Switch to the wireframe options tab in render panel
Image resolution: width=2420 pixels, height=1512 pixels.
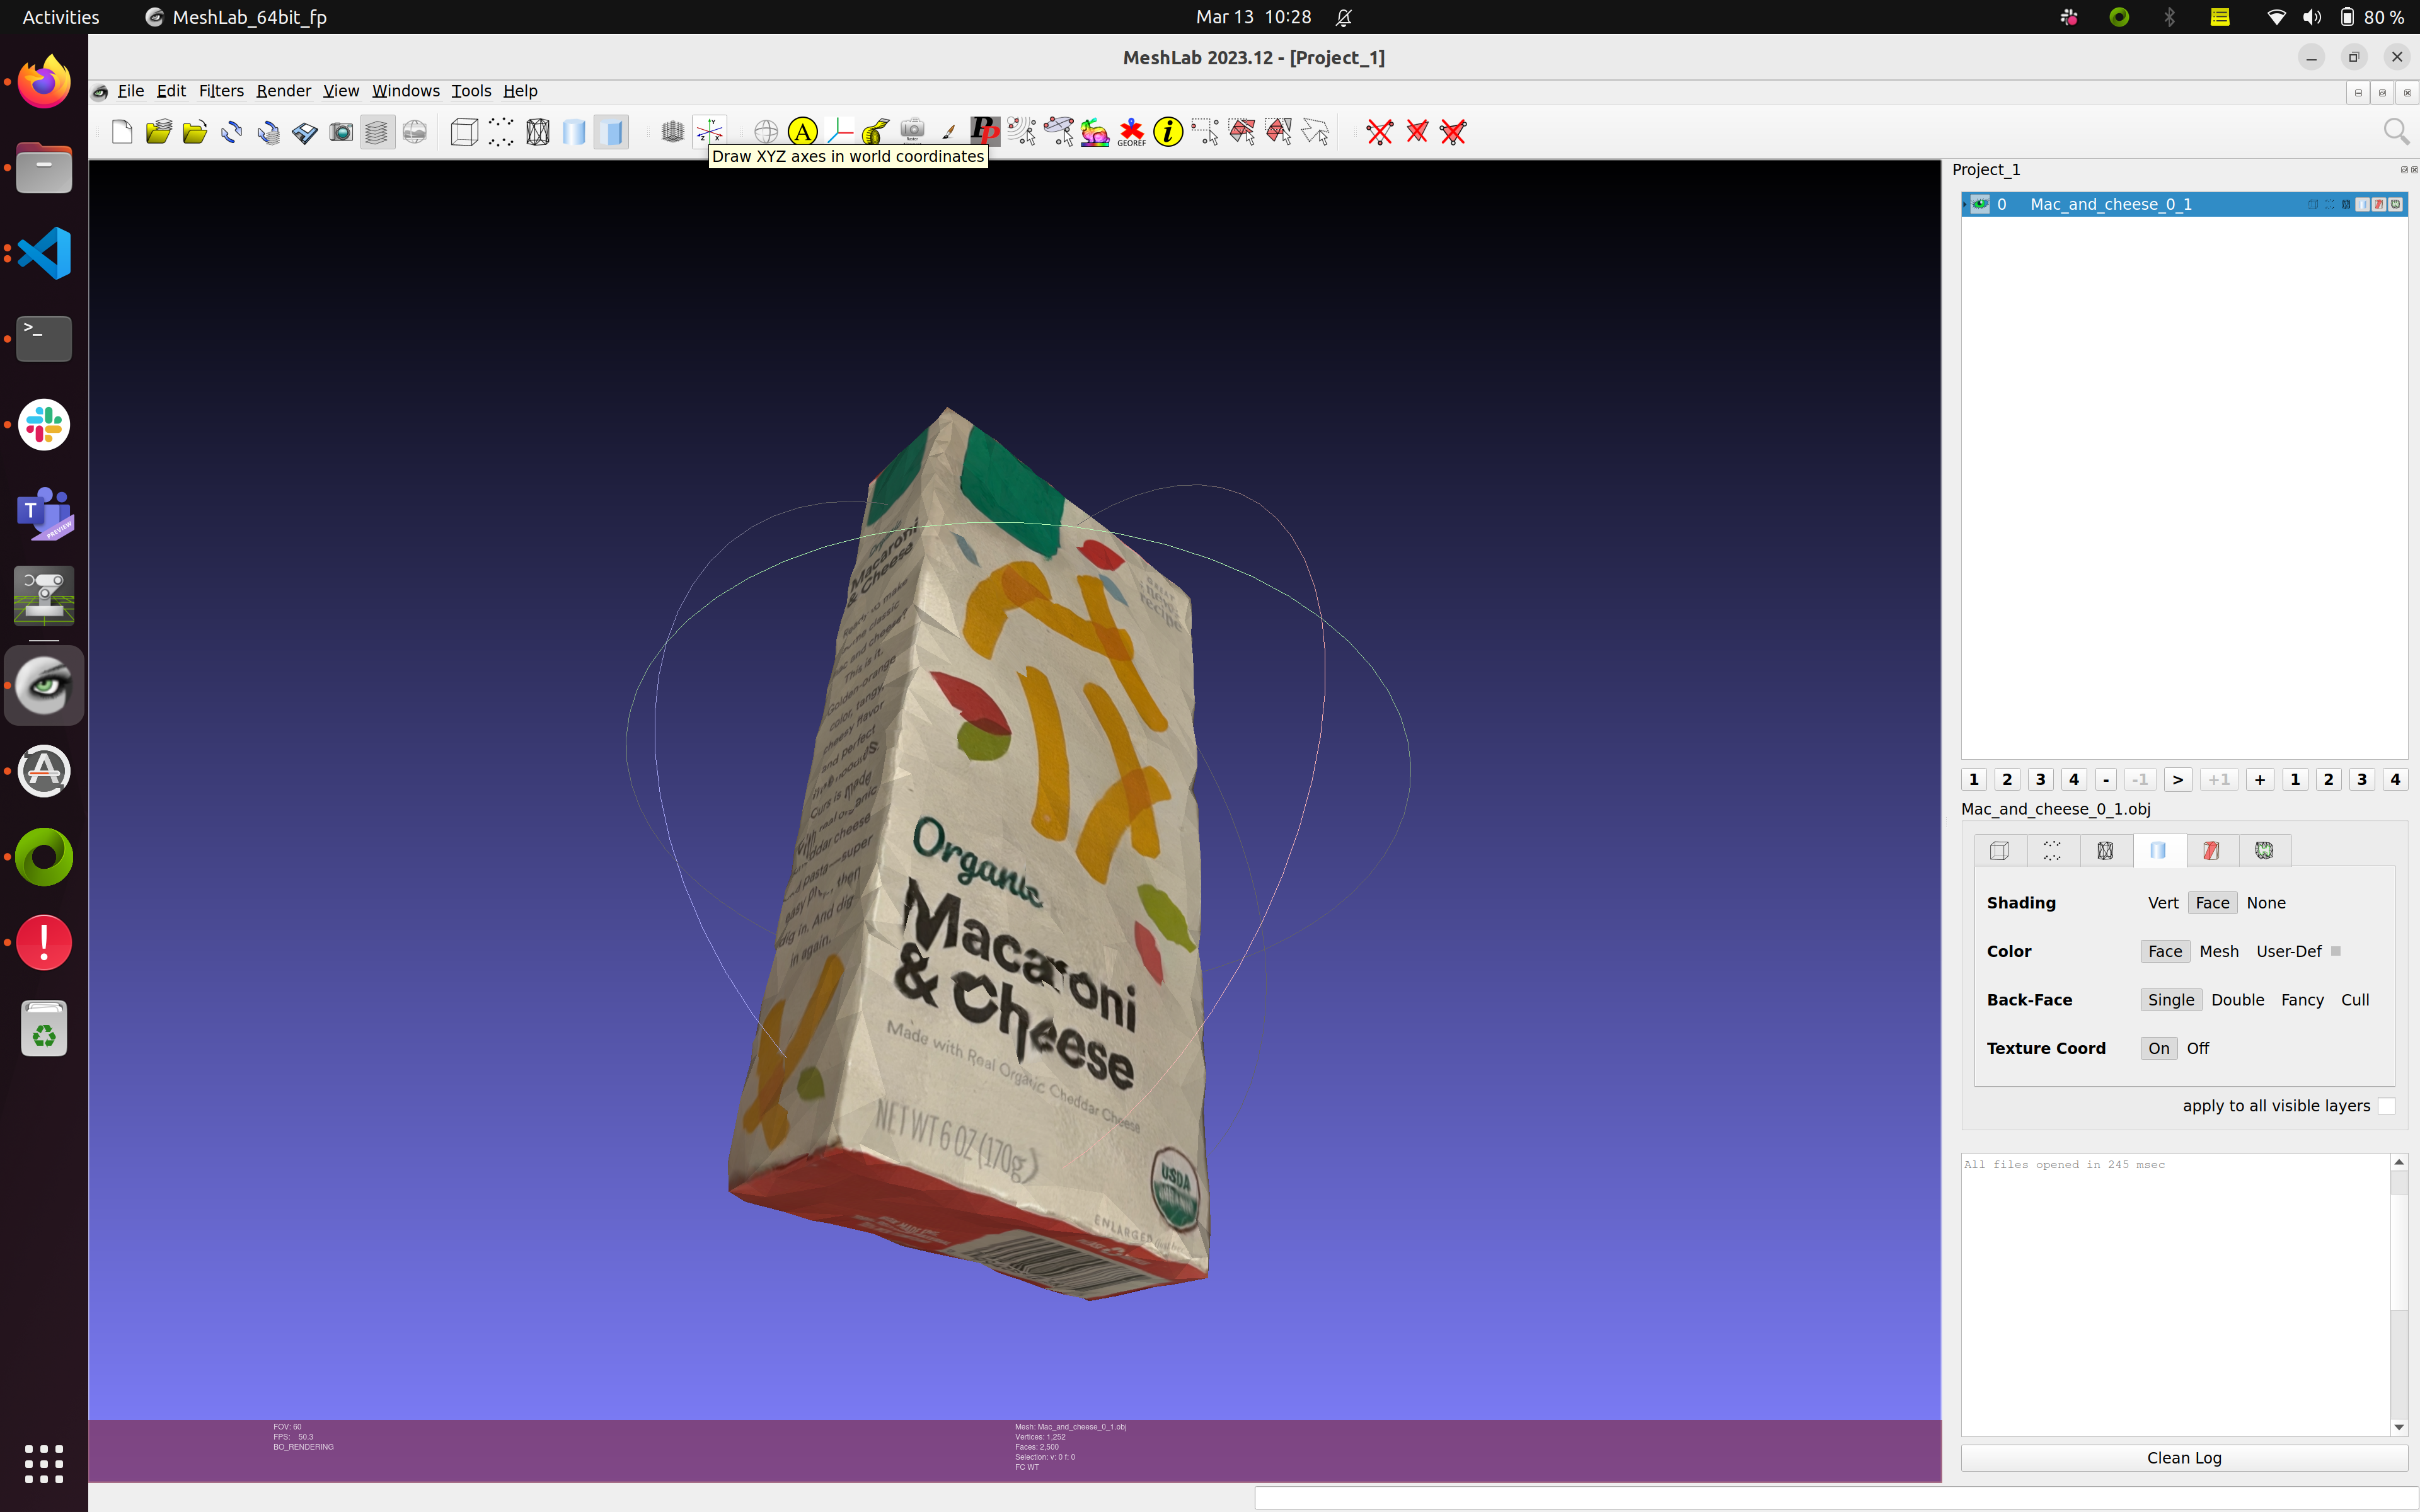coord(2104,850)
